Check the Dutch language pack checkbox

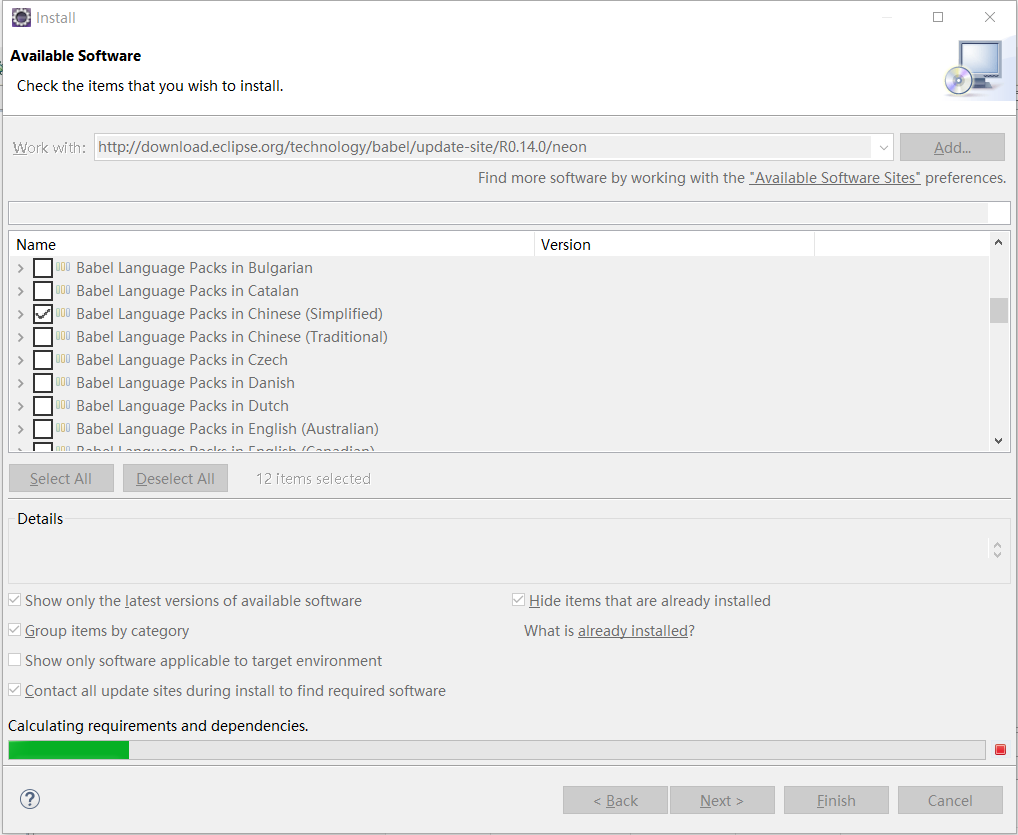coord(43,406)
